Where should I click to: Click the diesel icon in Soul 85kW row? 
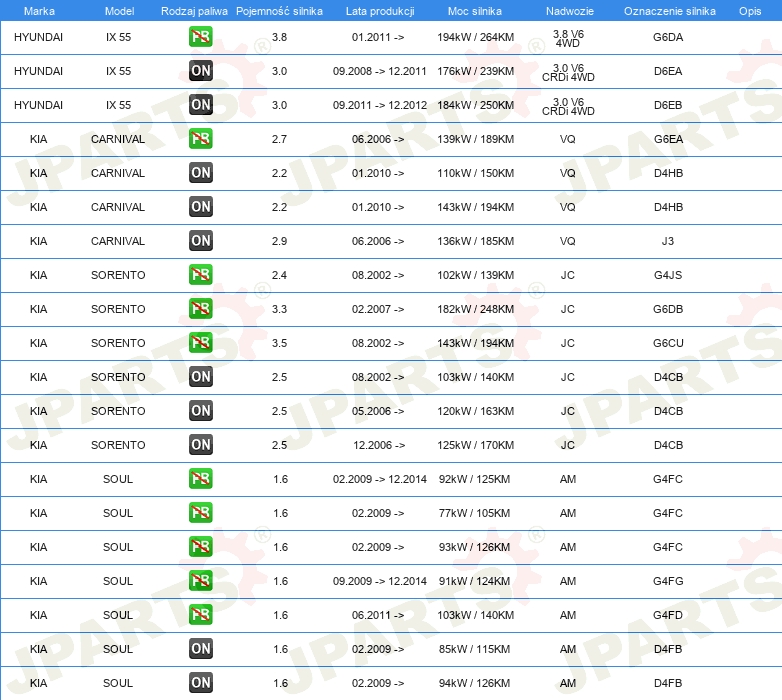tap(200, 649)
